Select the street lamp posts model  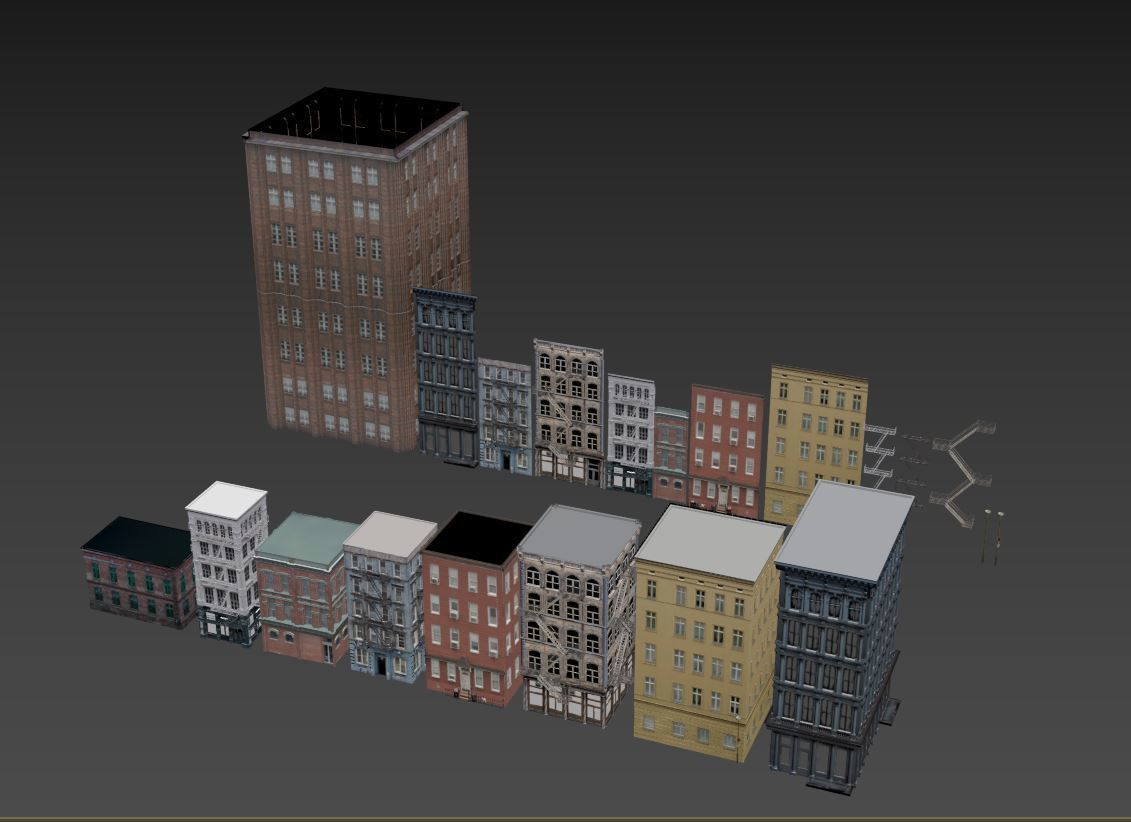[x=993, y=536]
